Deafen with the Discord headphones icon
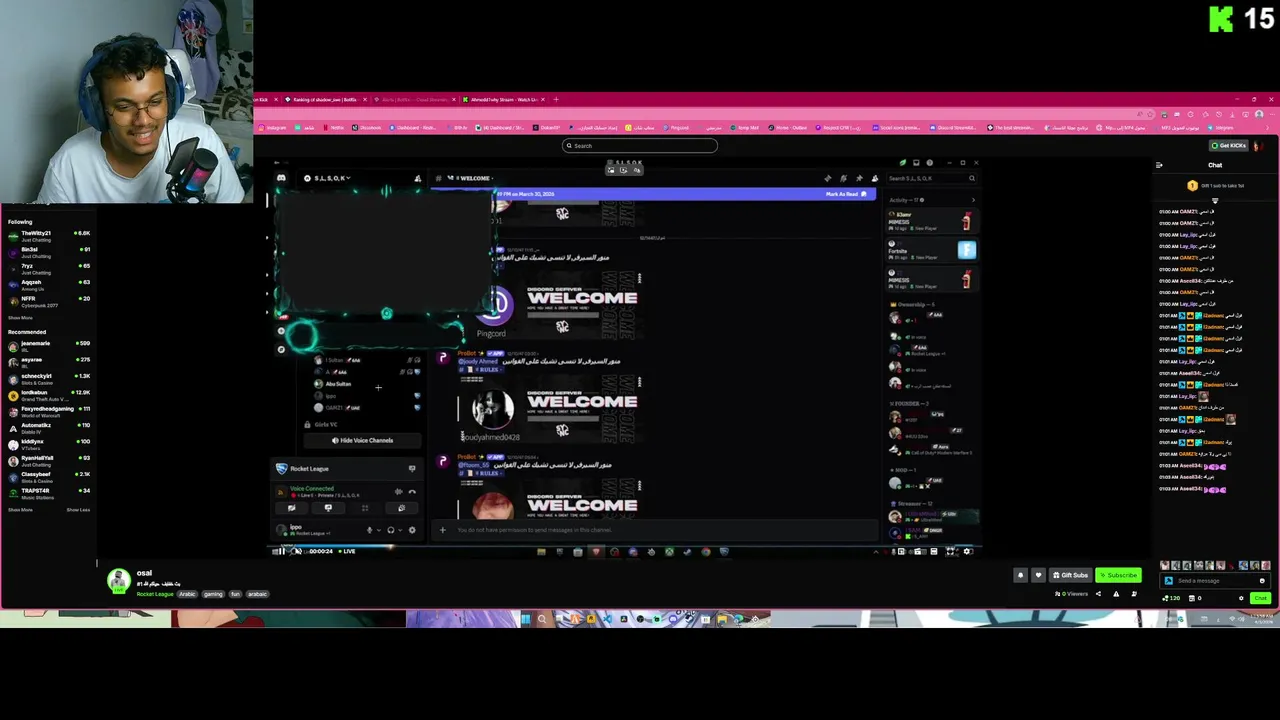This screenshot has width=1280, height=720. pyautogui.click(x=390, y=530)
